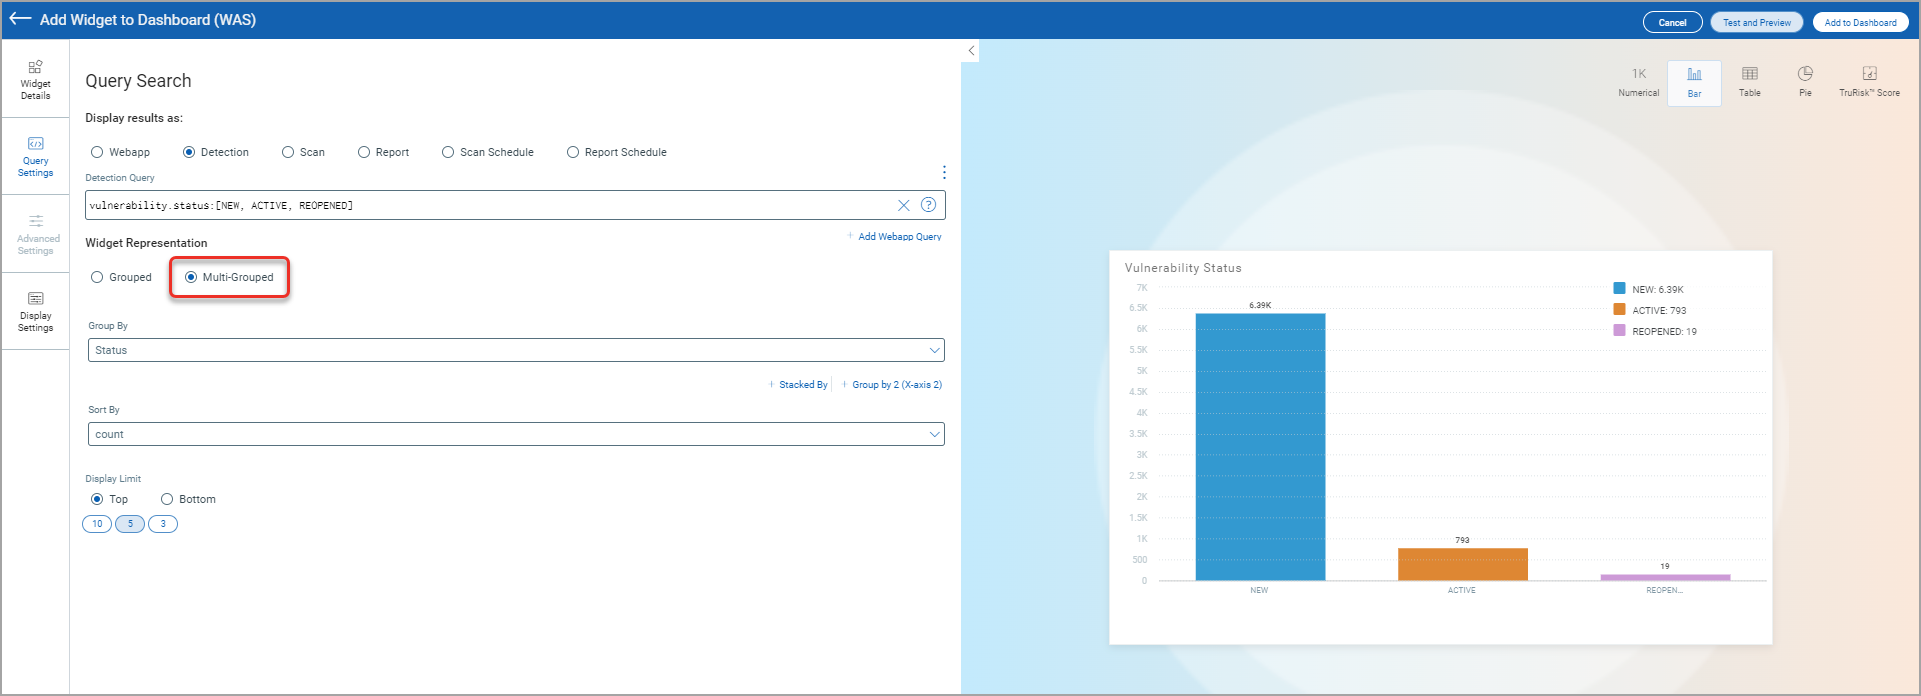Click the blue NEW legend color swatch

pos(1619,288)
